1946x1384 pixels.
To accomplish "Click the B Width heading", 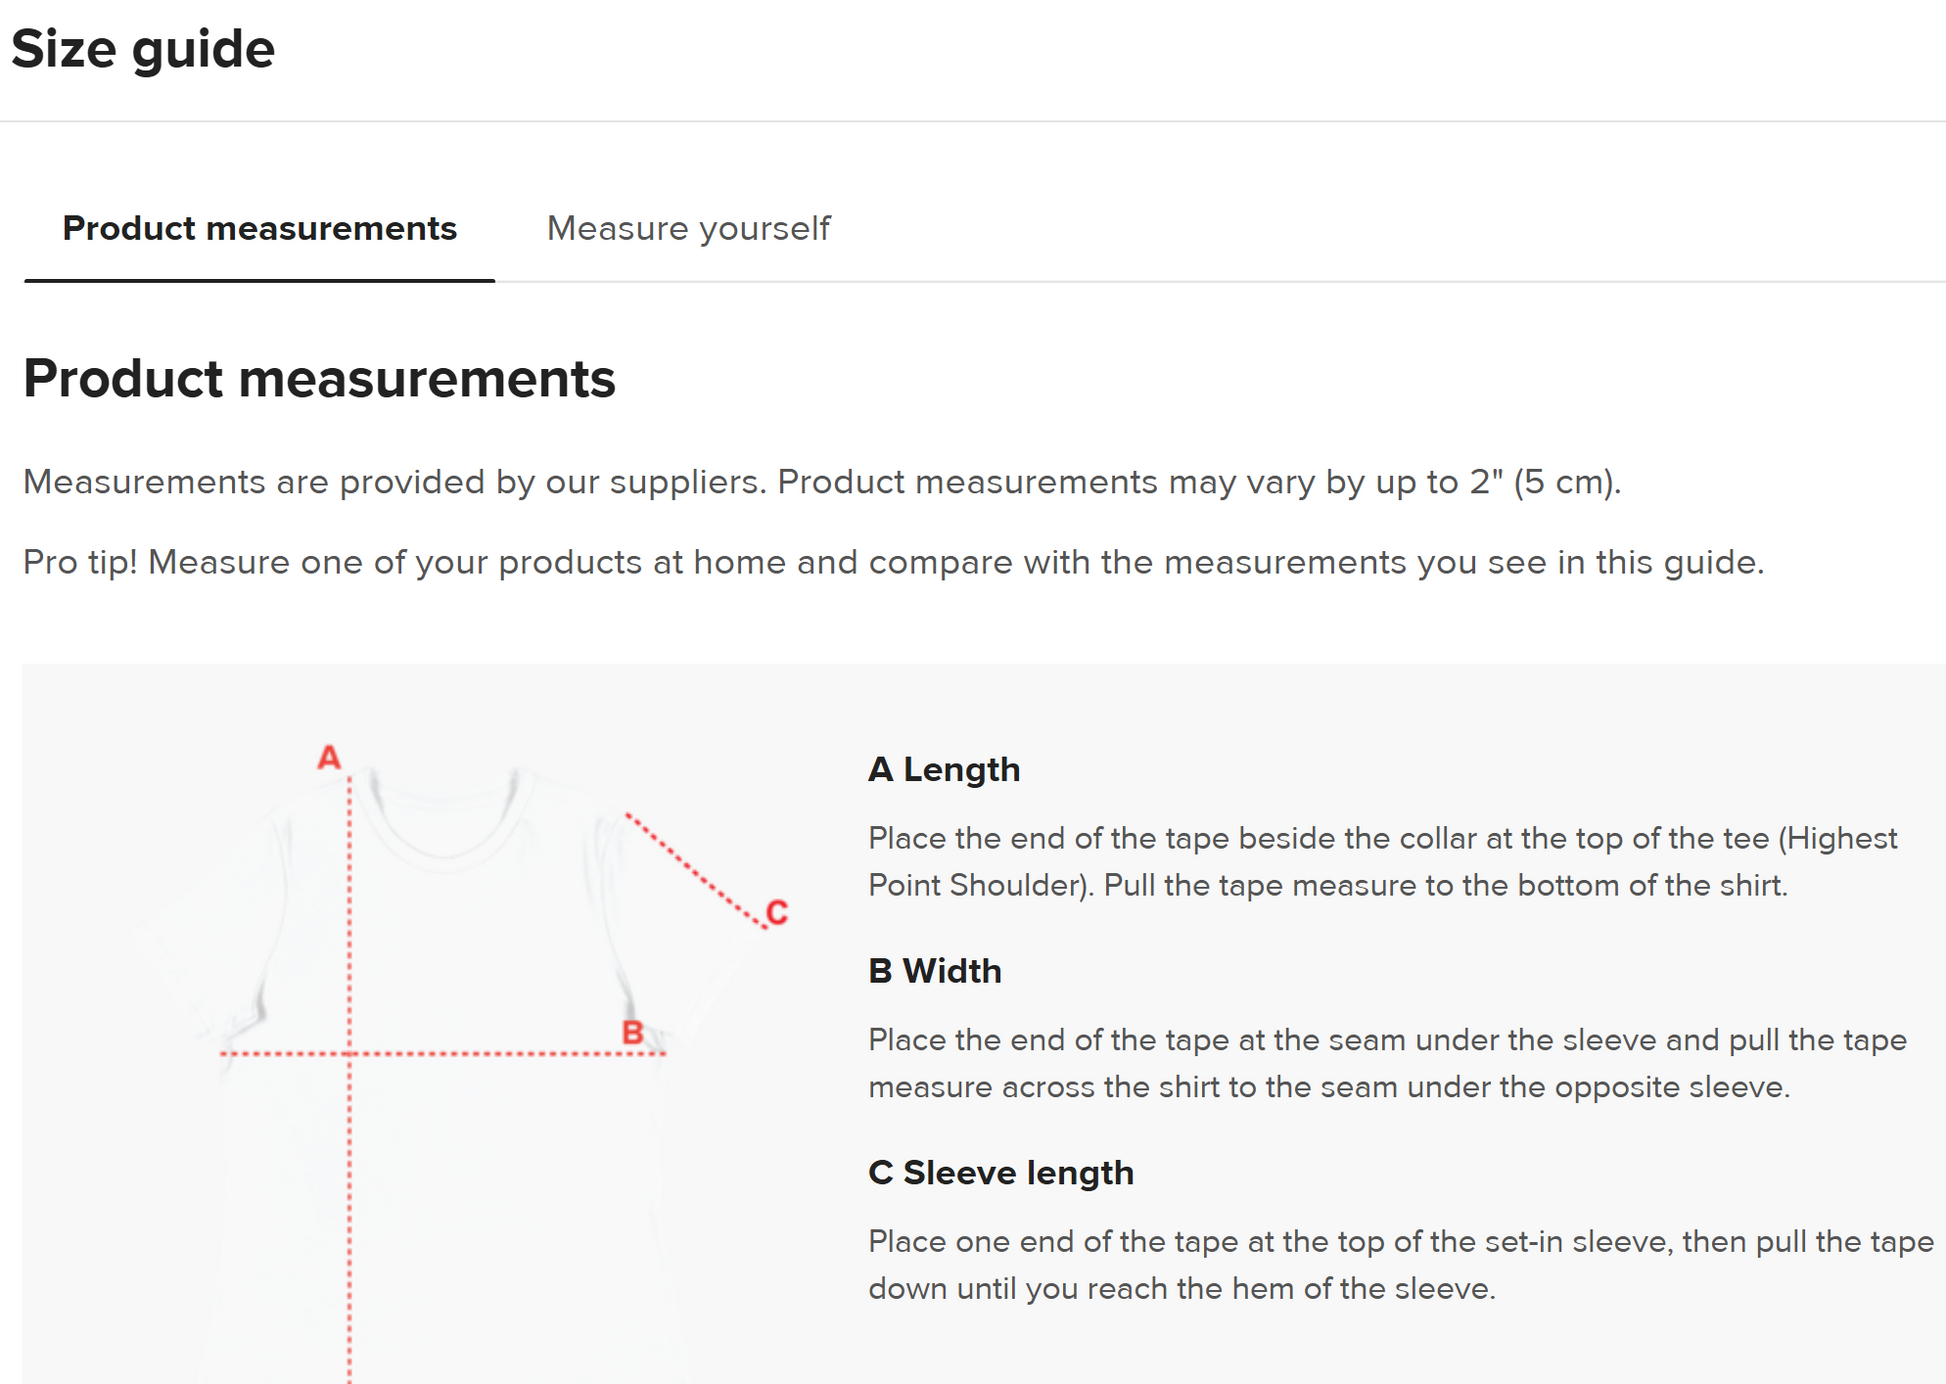I will point(934,971).
